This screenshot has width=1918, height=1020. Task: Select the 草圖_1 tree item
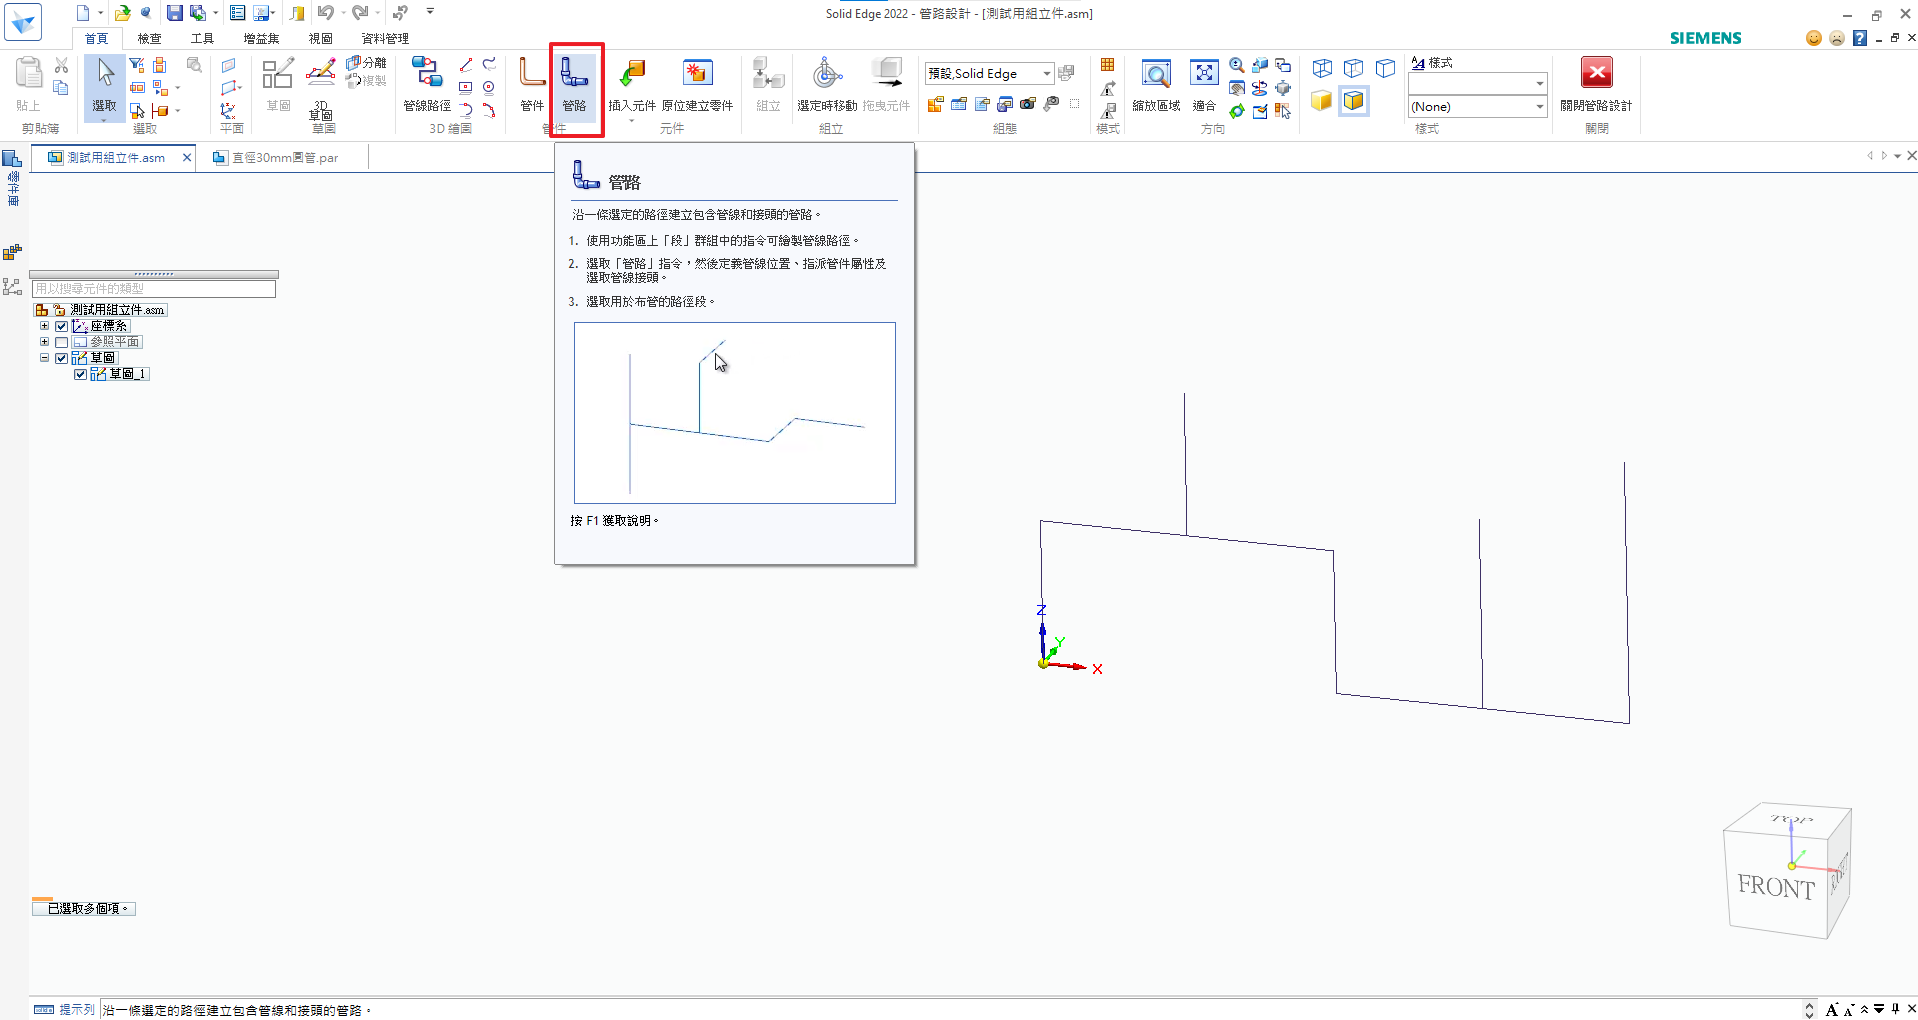[128, 374]
